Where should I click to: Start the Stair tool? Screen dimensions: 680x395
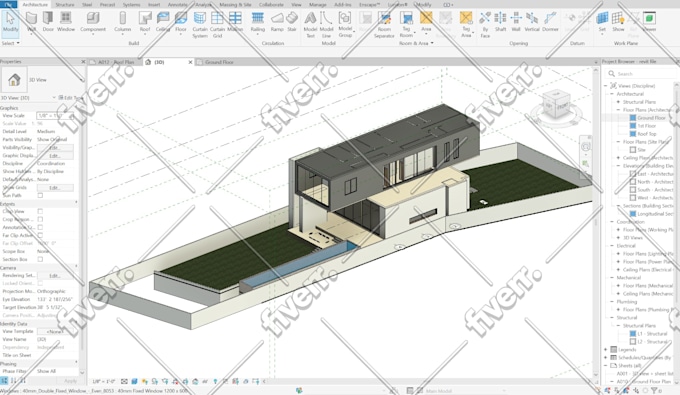(292, 22)
